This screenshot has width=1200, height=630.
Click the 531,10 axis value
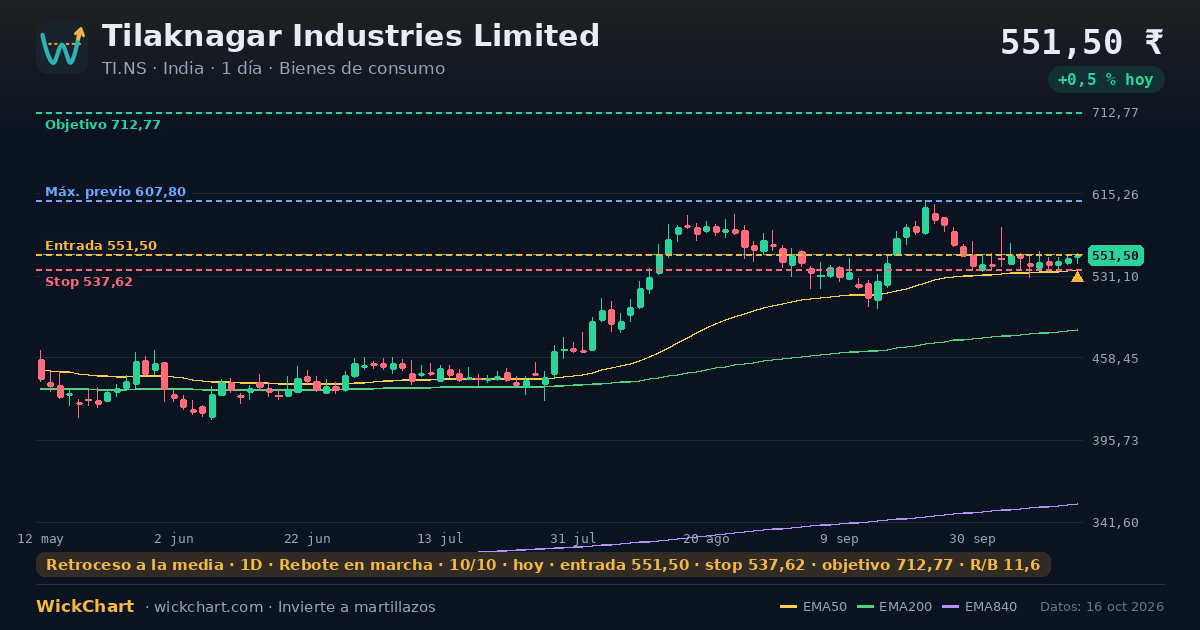click(x=1115, y=277)
